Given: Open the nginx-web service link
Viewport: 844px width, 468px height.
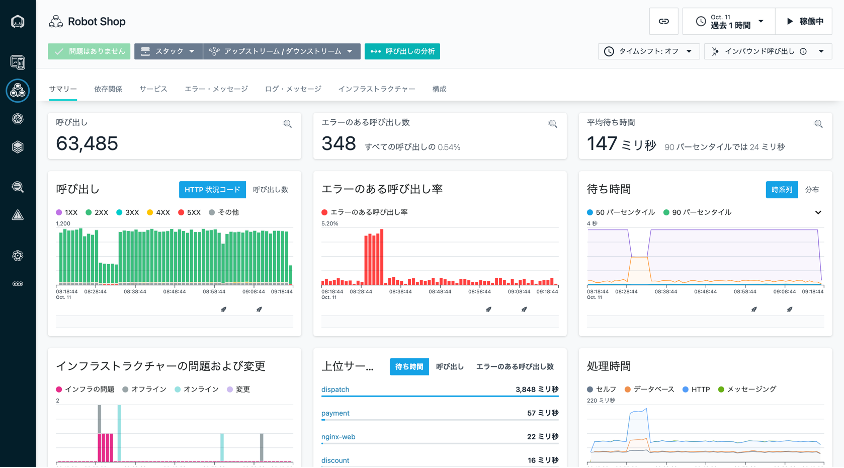Looking at the screenshot, I should point(338,437).
